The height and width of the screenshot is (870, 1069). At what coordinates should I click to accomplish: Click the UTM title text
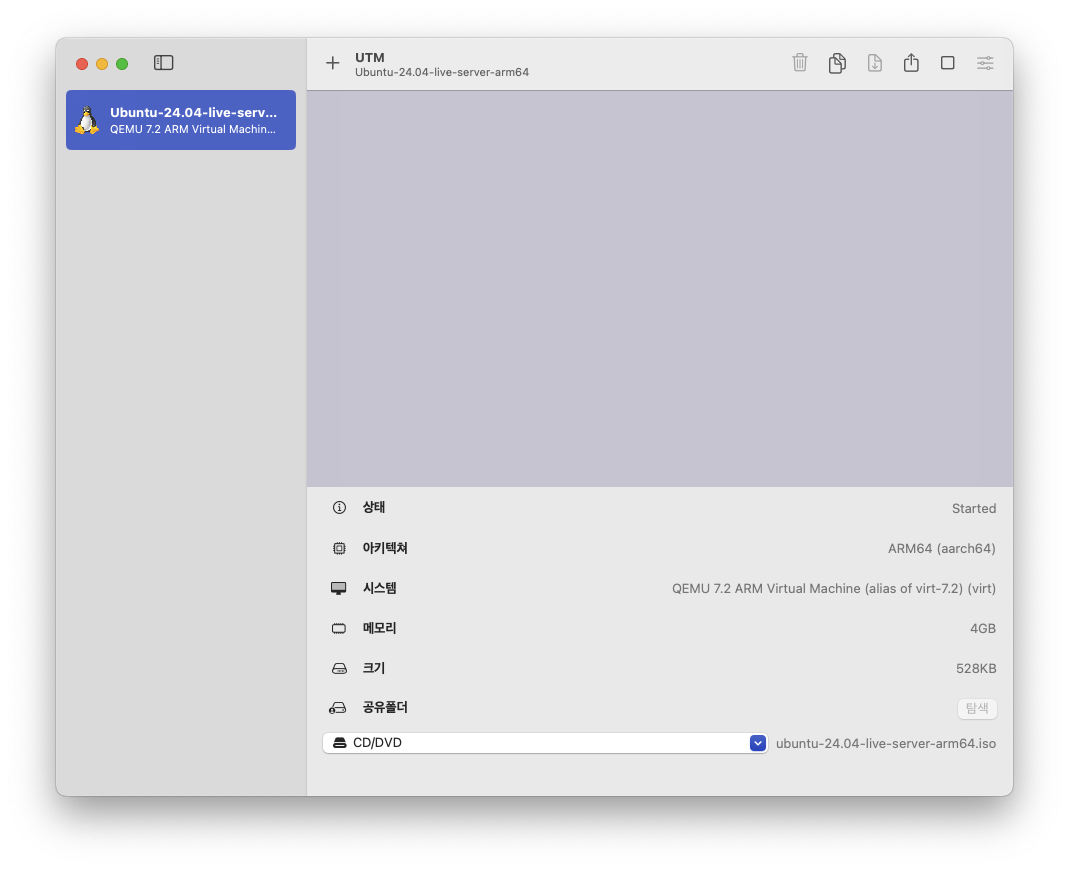click(x=370, y=57)
